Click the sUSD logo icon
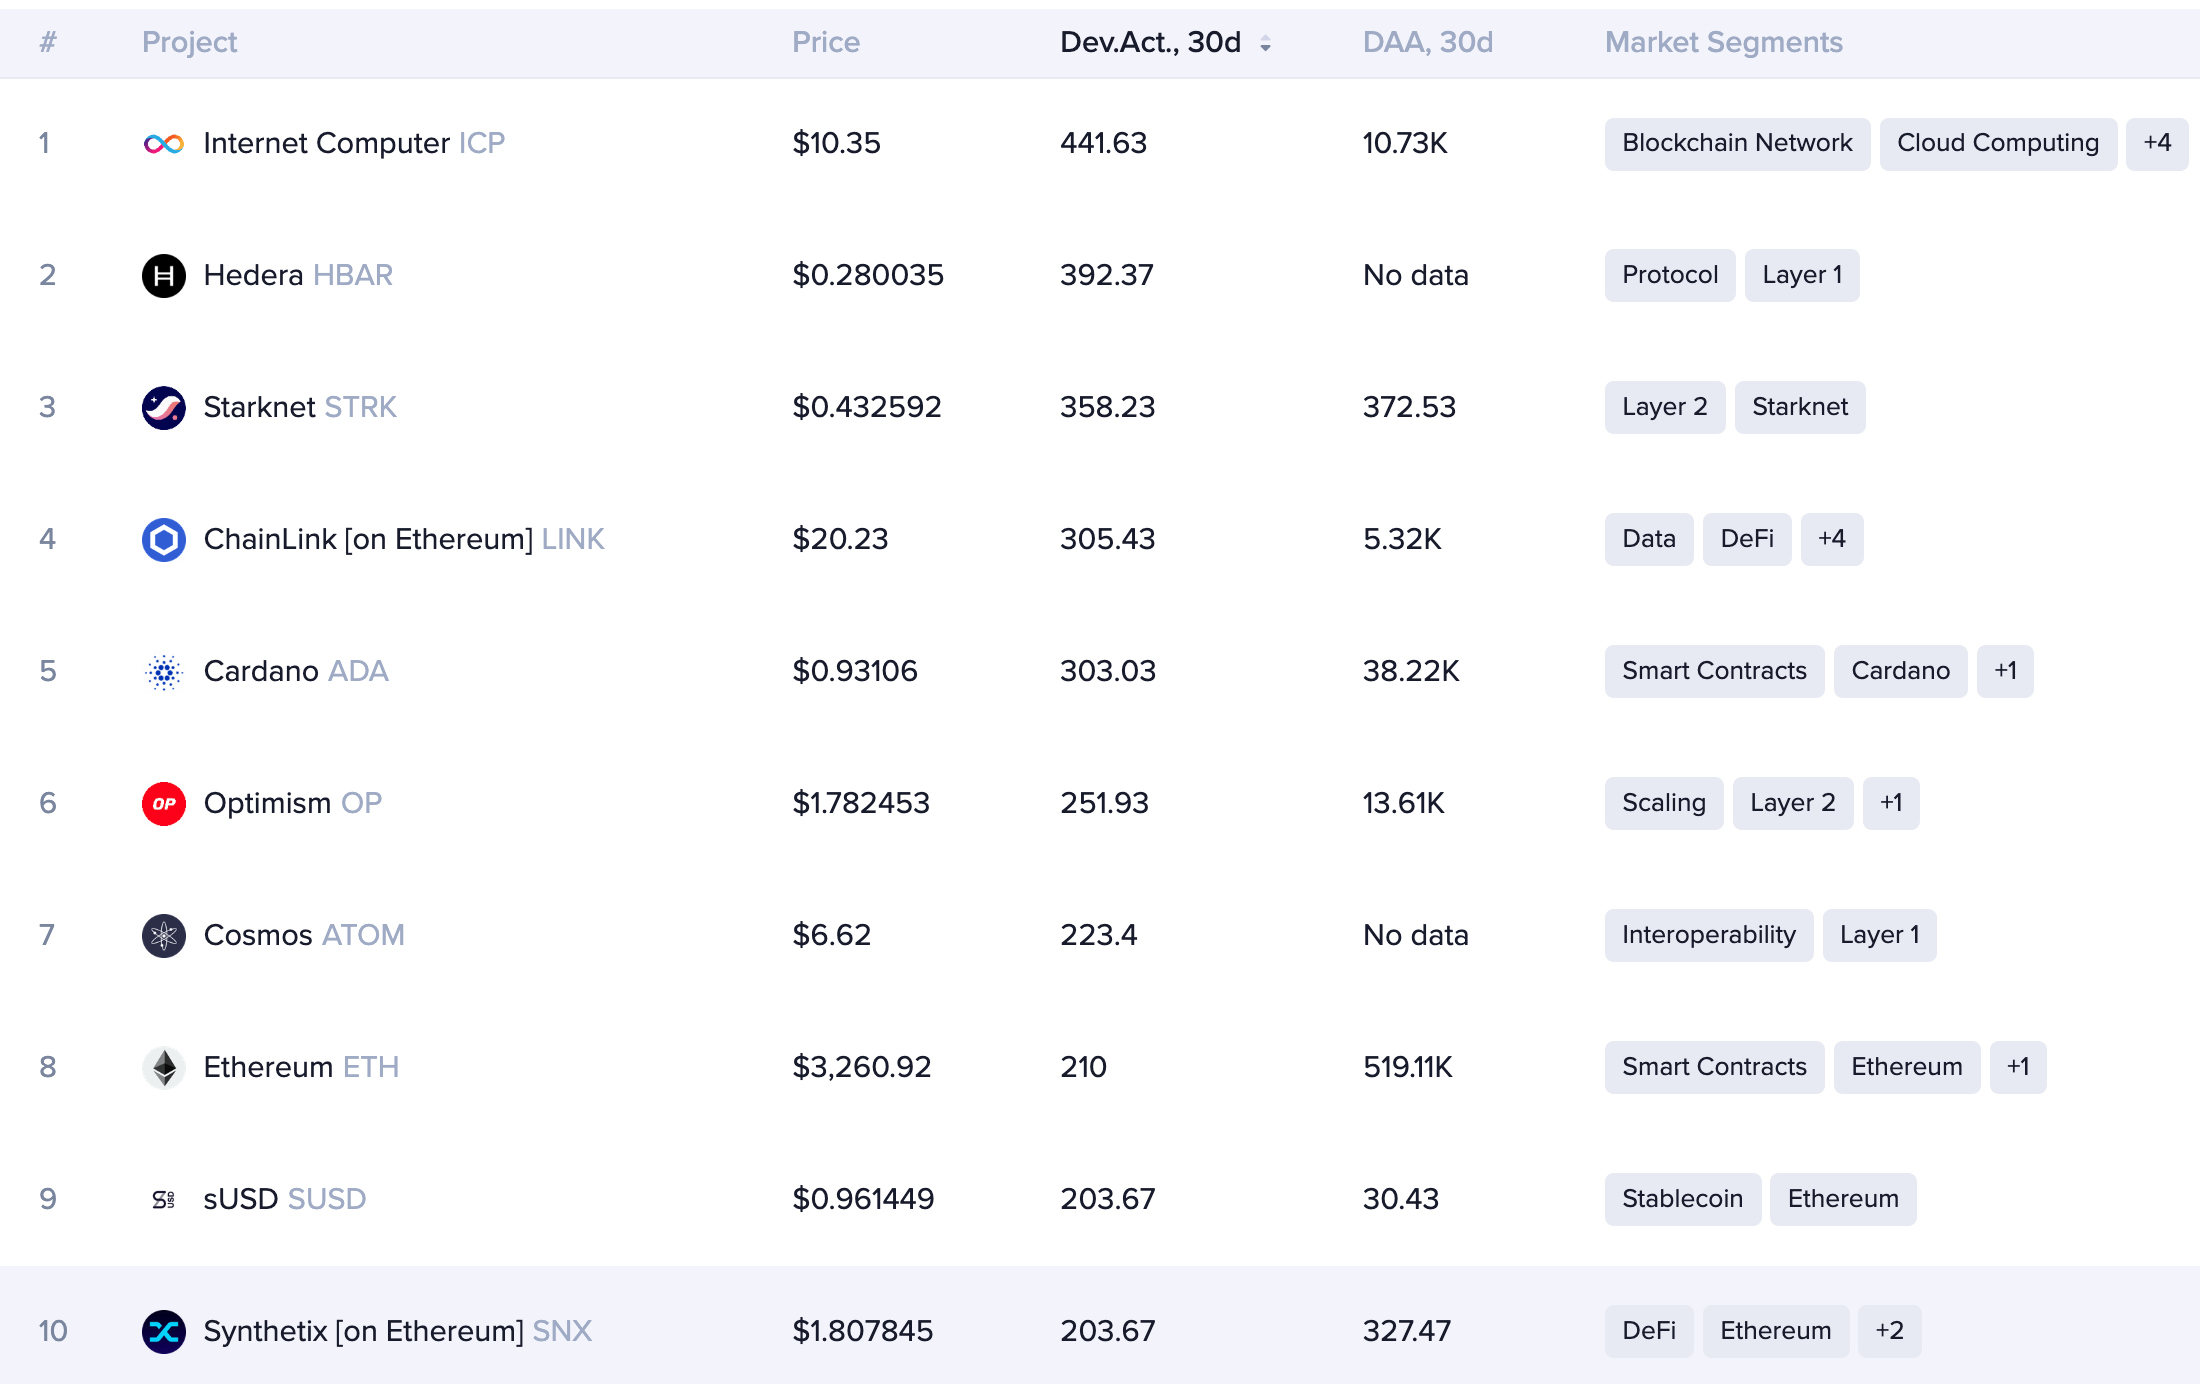Viewport: 2200px width, 1384px height. (x=164, y=1200)
